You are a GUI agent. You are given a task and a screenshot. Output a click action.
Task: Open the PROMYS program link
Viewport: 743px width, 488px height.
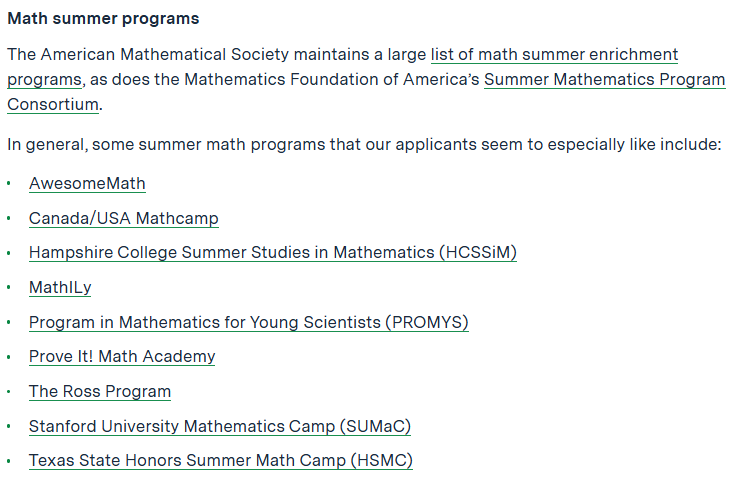click(x=248, y=322)
